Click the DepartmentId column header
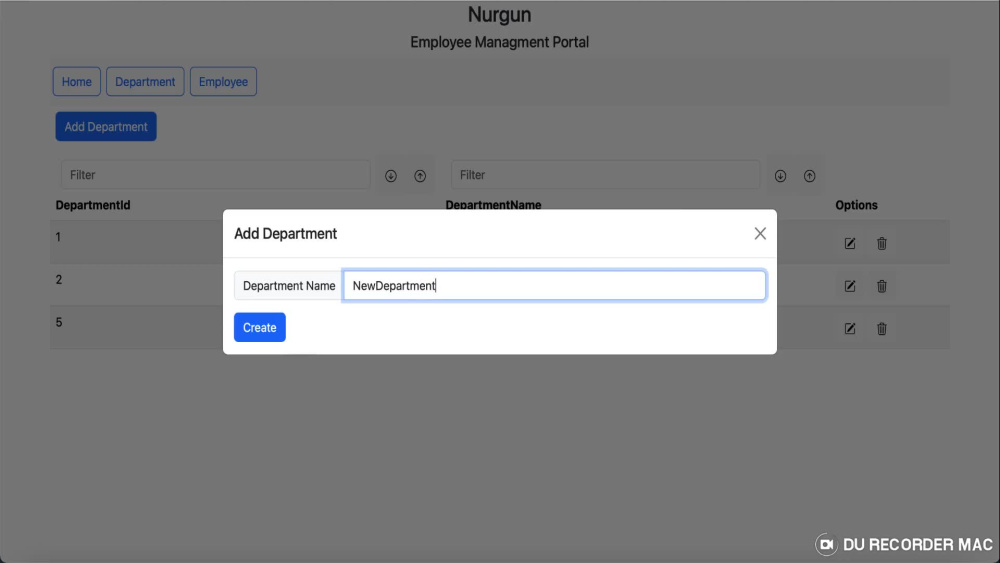Viewport: 1000px width, 563px height. point(92,205)
